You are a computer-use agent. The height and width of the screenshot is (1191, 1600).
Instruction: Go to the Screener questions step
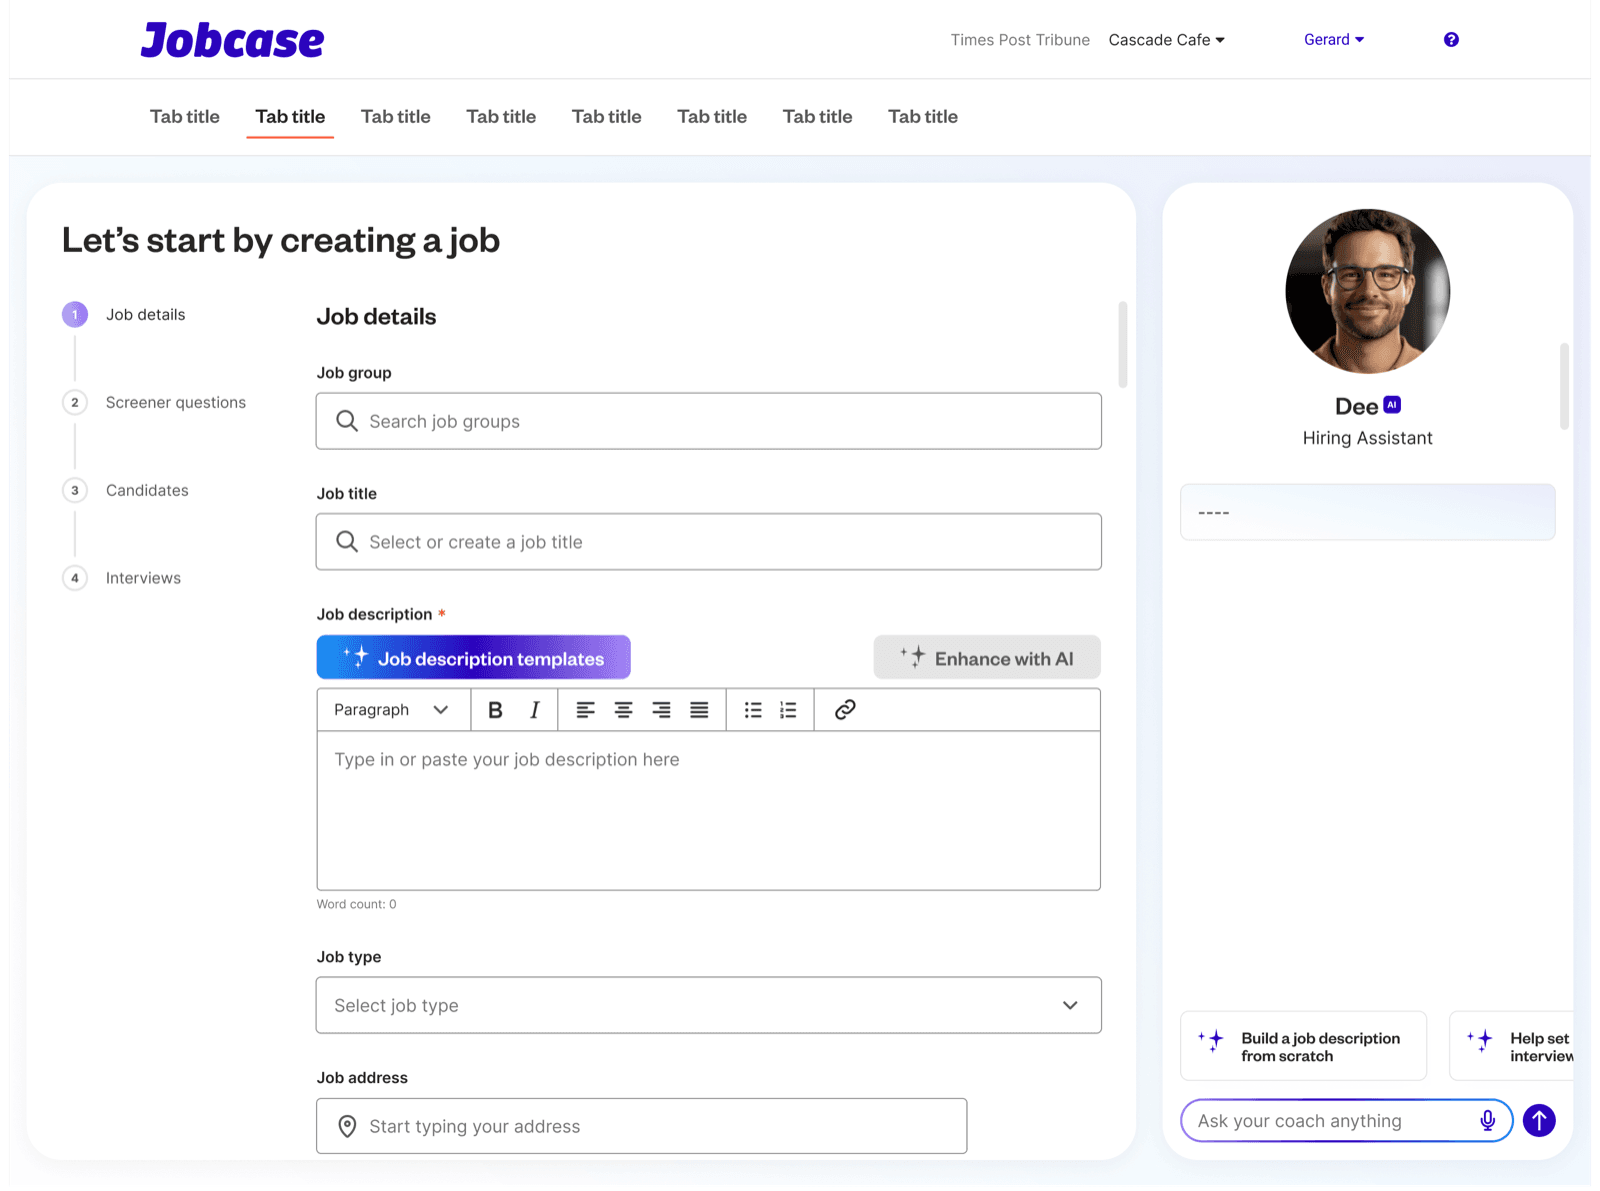(154, 403)
